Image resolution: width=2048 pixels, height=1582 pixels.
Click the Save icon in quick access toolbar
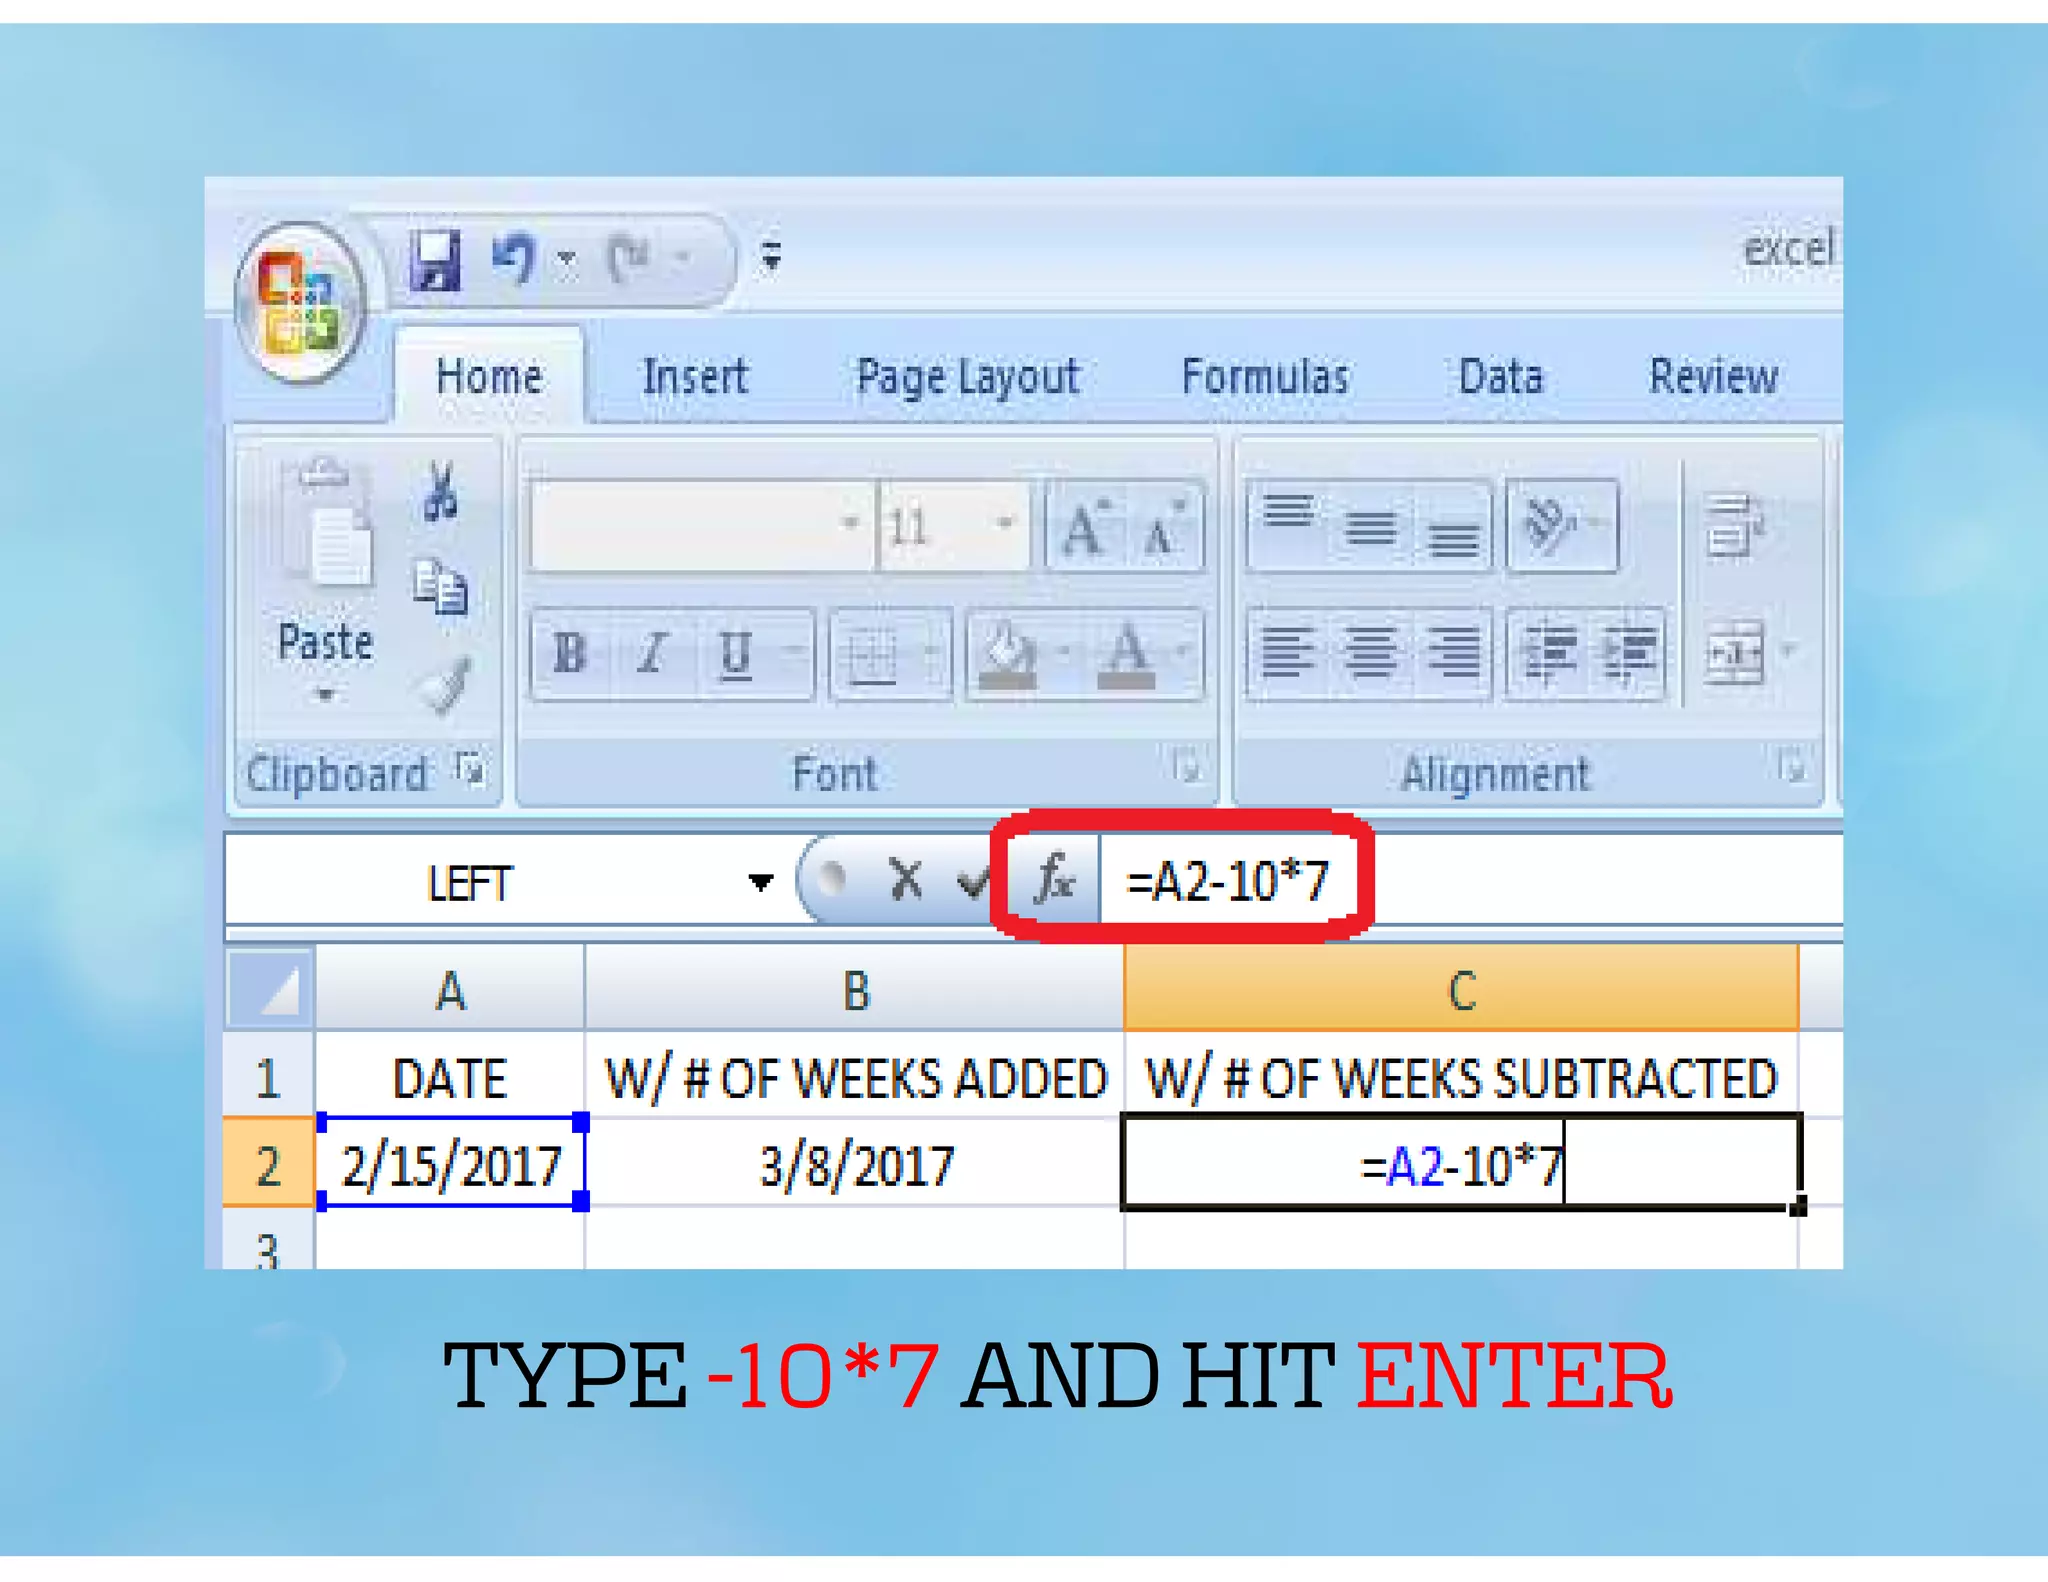(436, 260)
